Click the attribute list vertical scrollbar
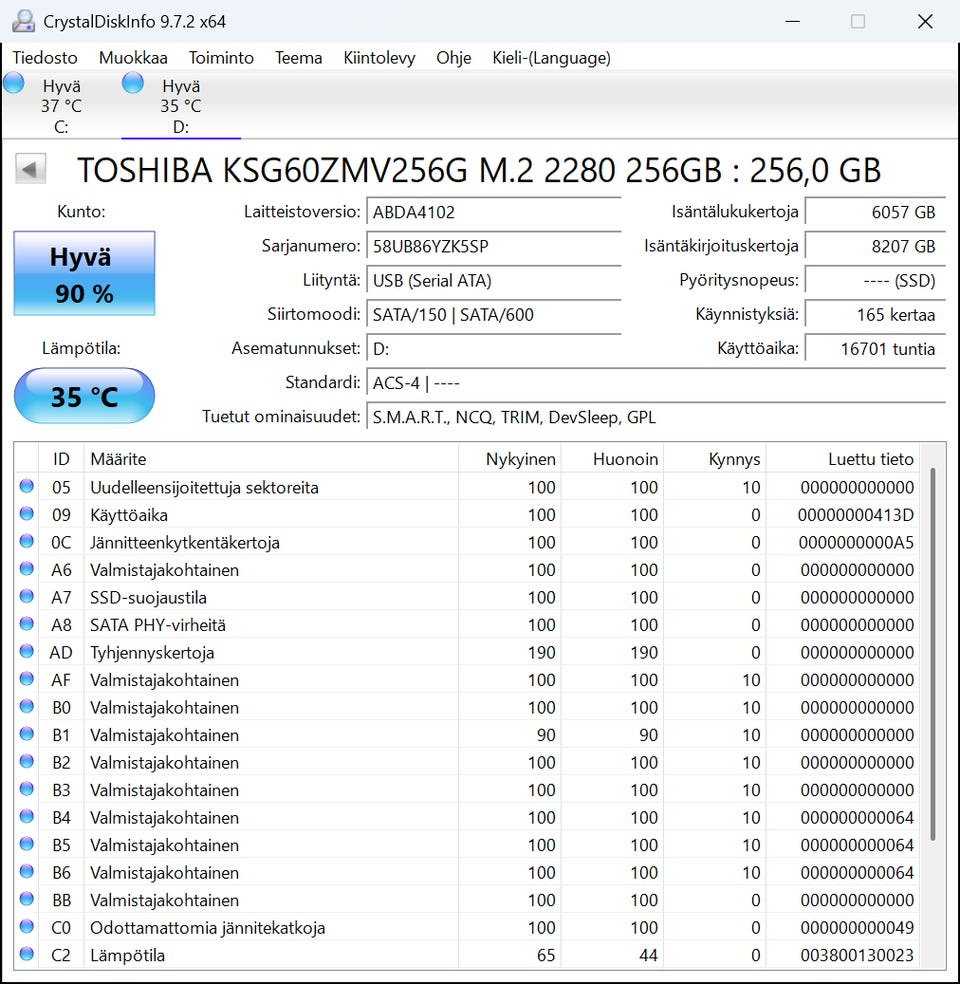Screen dimensions: 960x984 (935, 650)
